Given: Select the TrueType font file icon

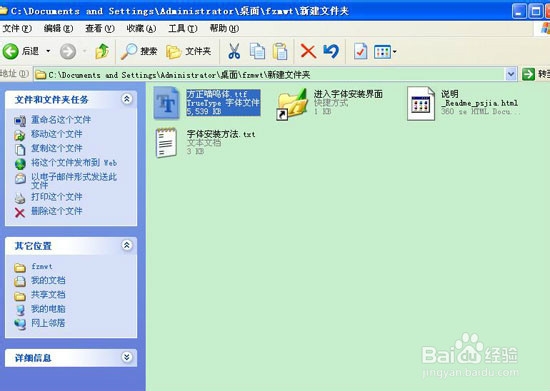Looking at the screenshot, I should tap(167, 103).
